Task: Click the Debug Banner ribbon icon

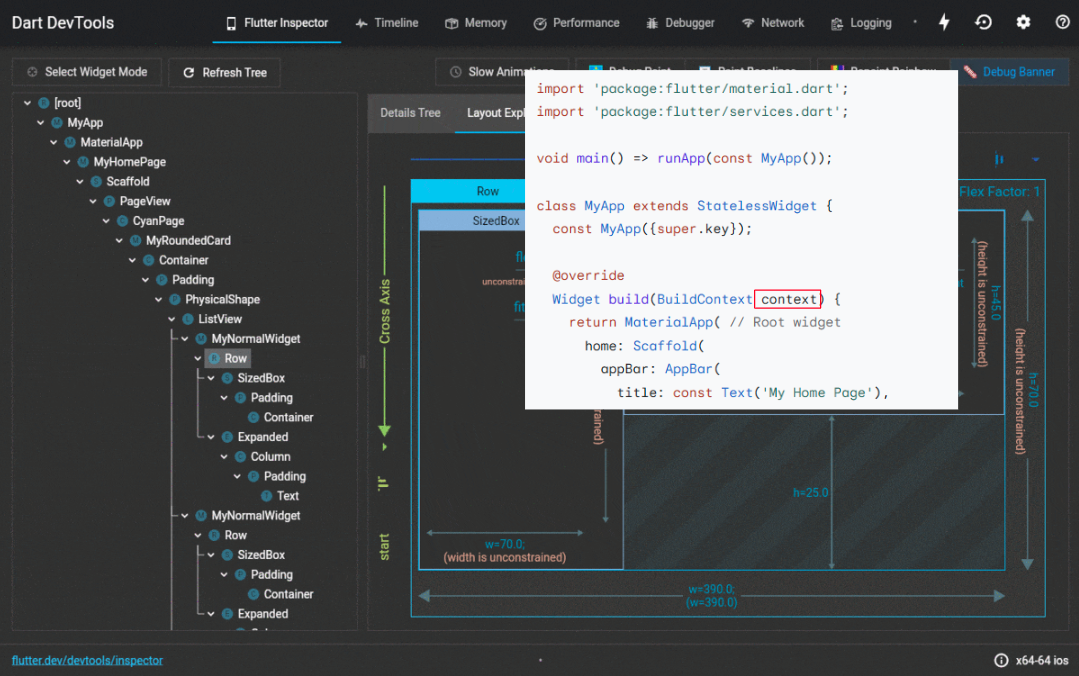Action: [x=970, y=72]
